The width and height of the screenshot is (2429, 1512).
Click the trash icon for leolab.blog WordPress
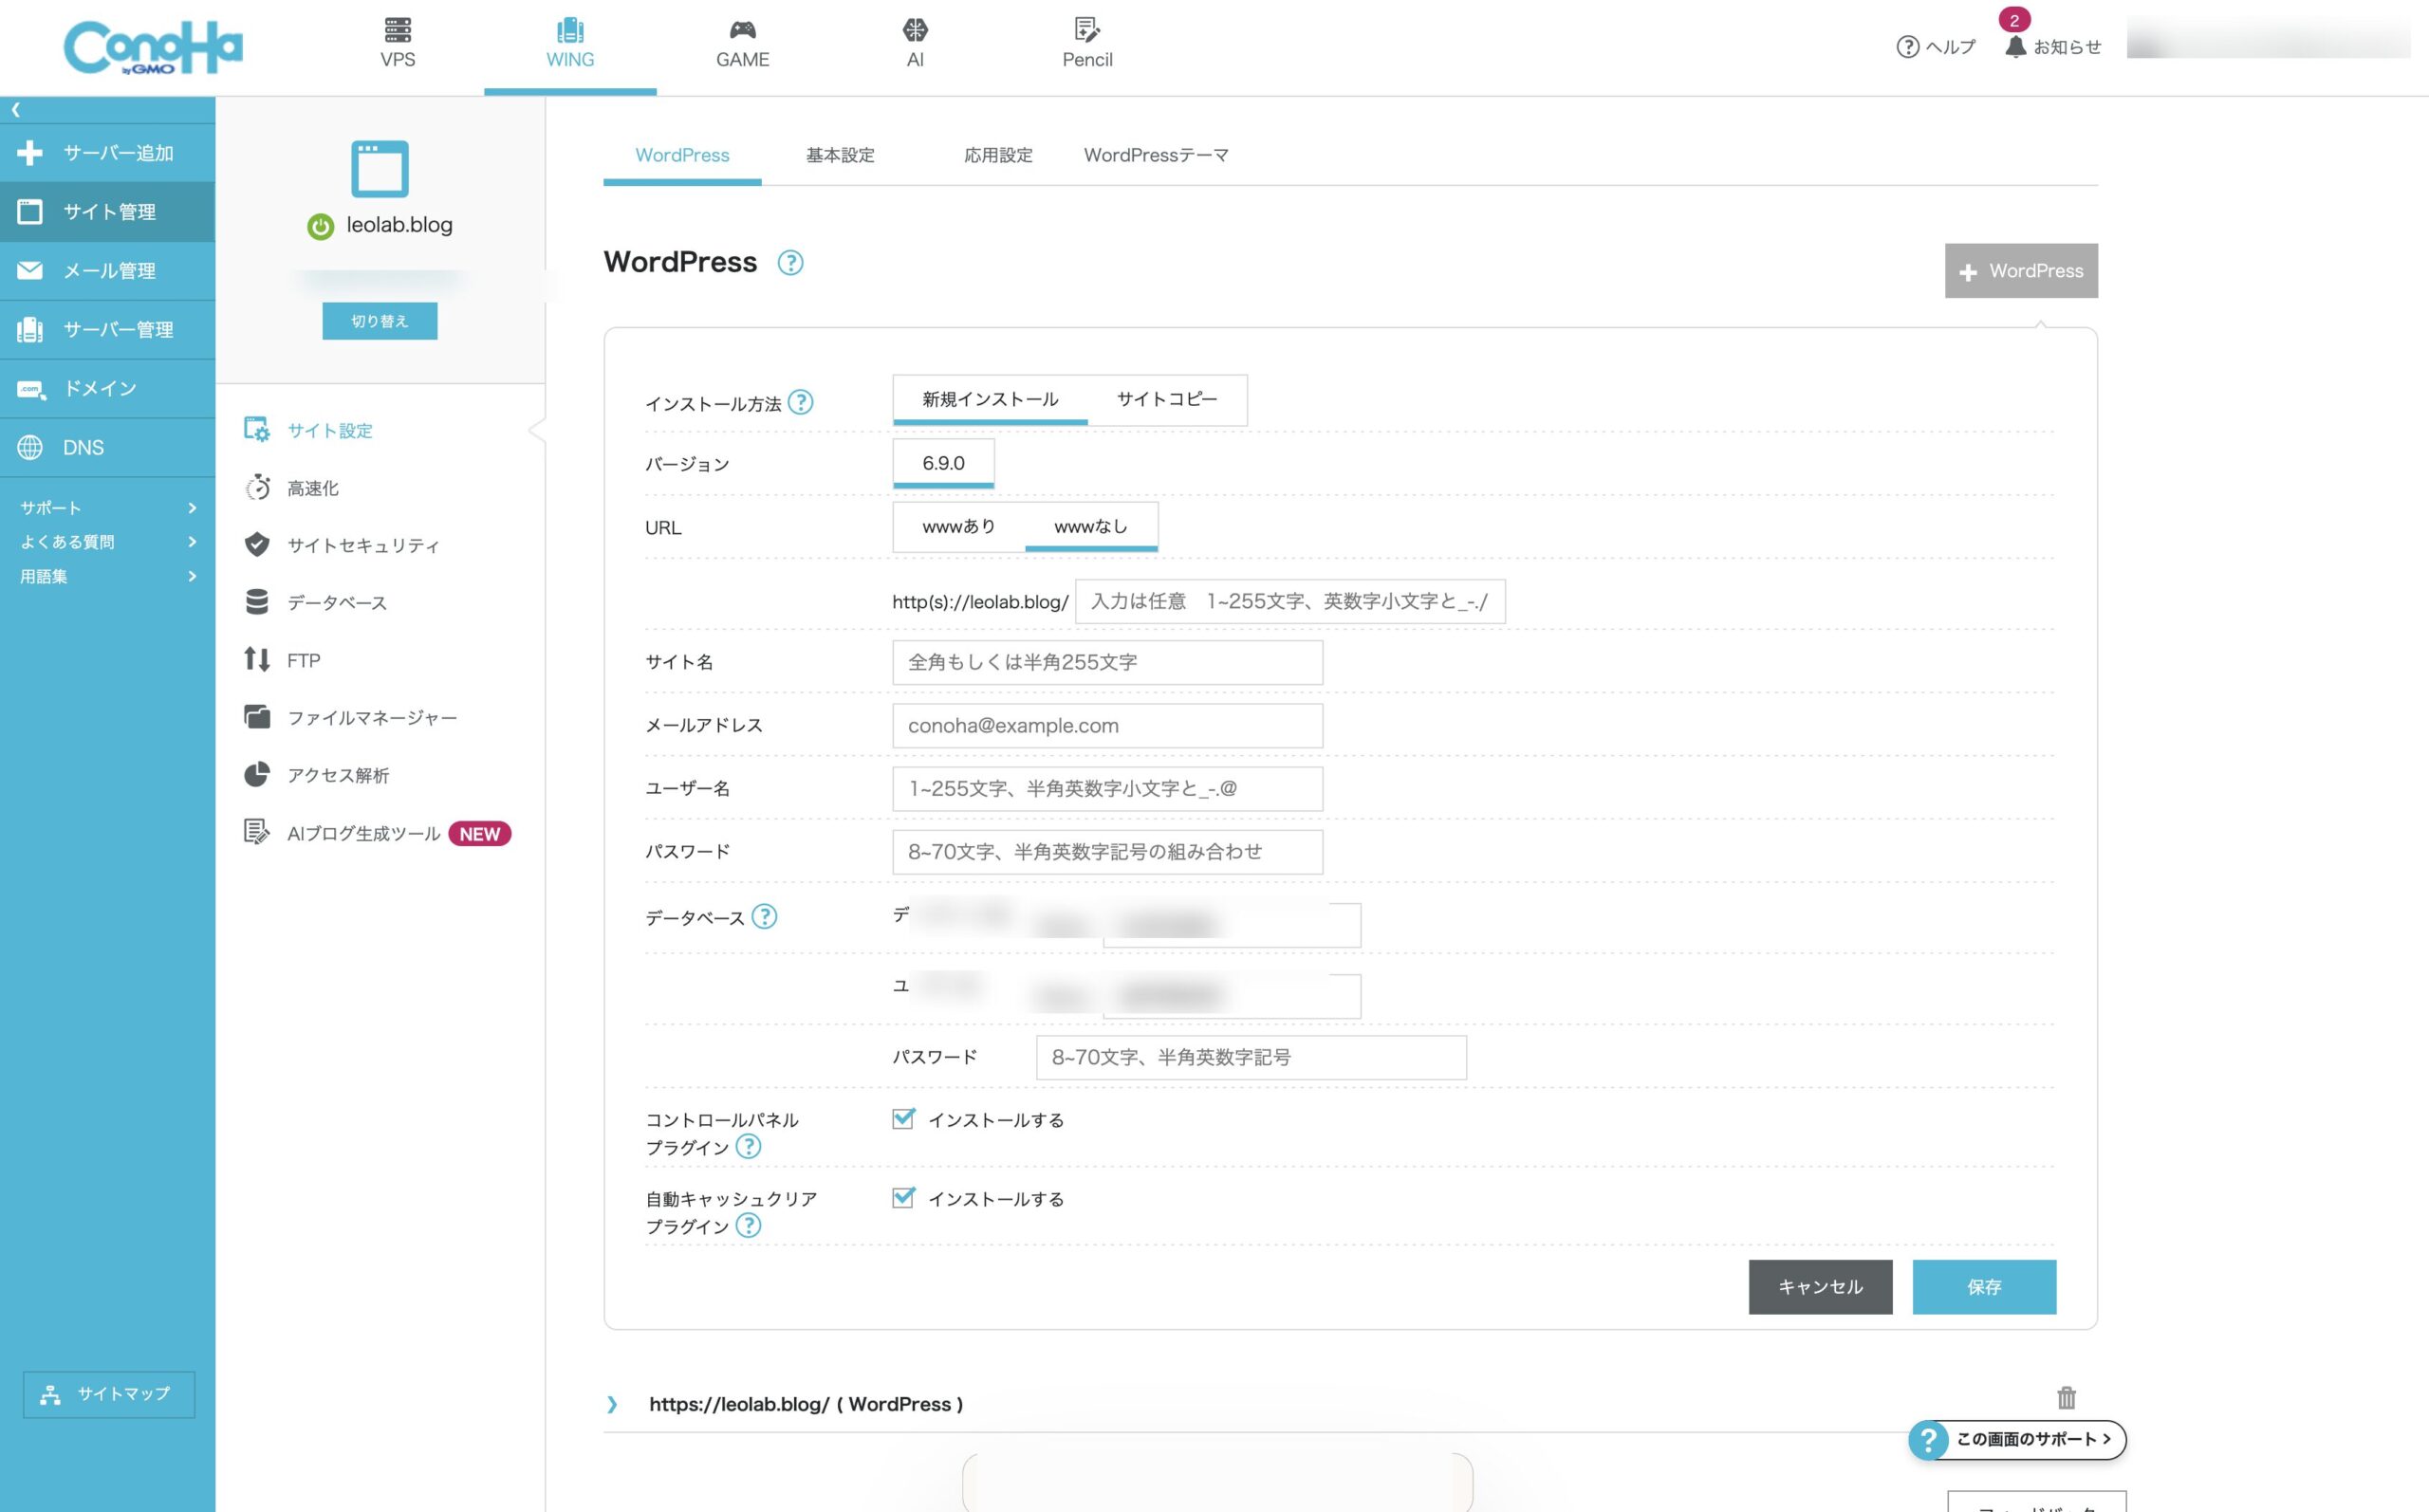pos(2066,1397)
